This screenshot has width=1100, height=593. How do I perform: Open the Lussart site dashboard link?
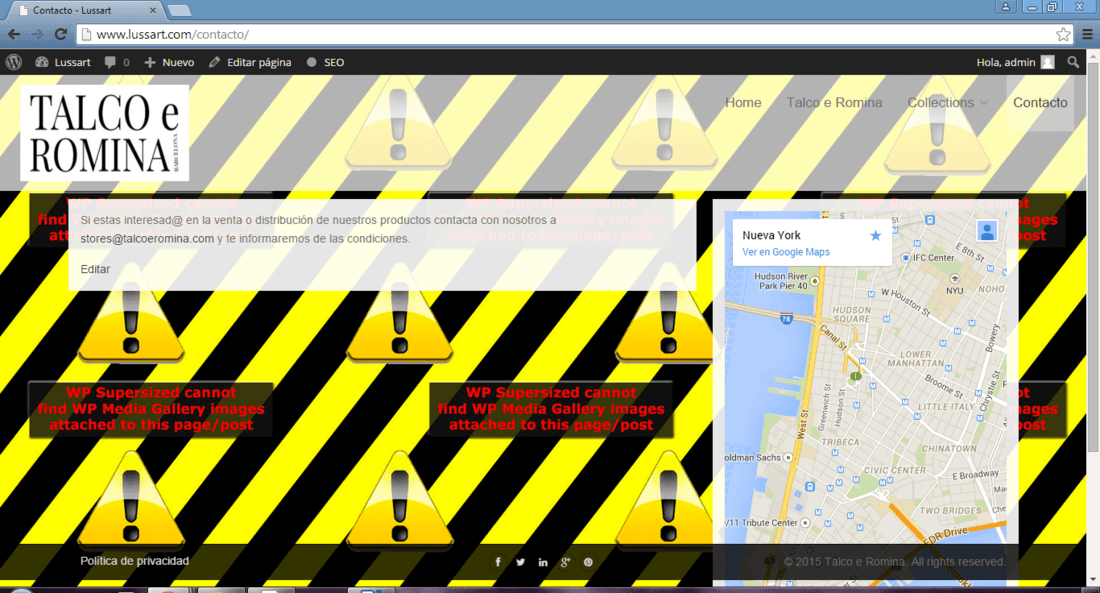tap(63, 62)
